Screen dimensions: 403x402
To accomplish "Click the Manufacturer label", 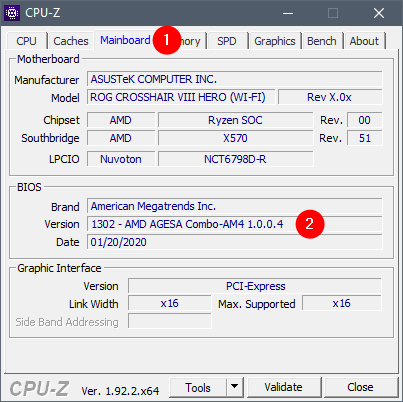I will click(x=47, y=80).
